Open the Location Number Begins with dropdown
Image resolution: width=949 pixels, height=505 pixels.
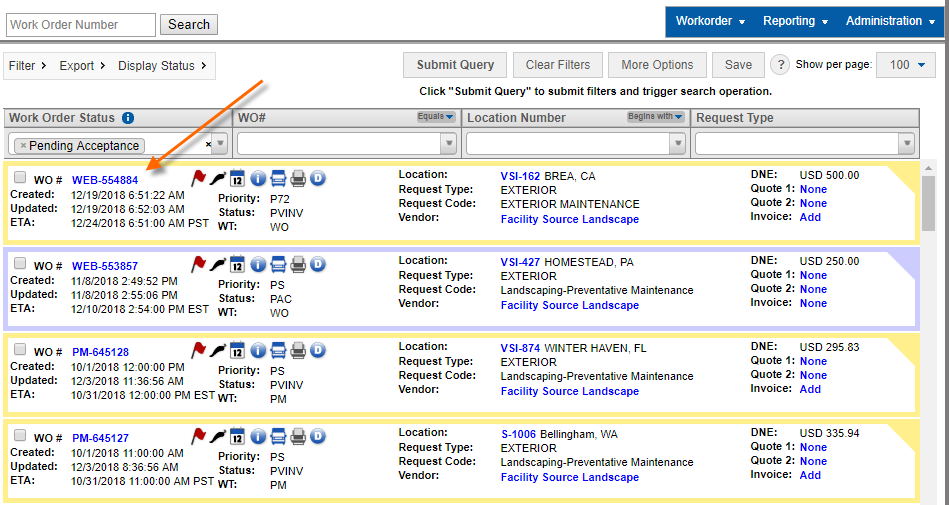click(655, 117)
